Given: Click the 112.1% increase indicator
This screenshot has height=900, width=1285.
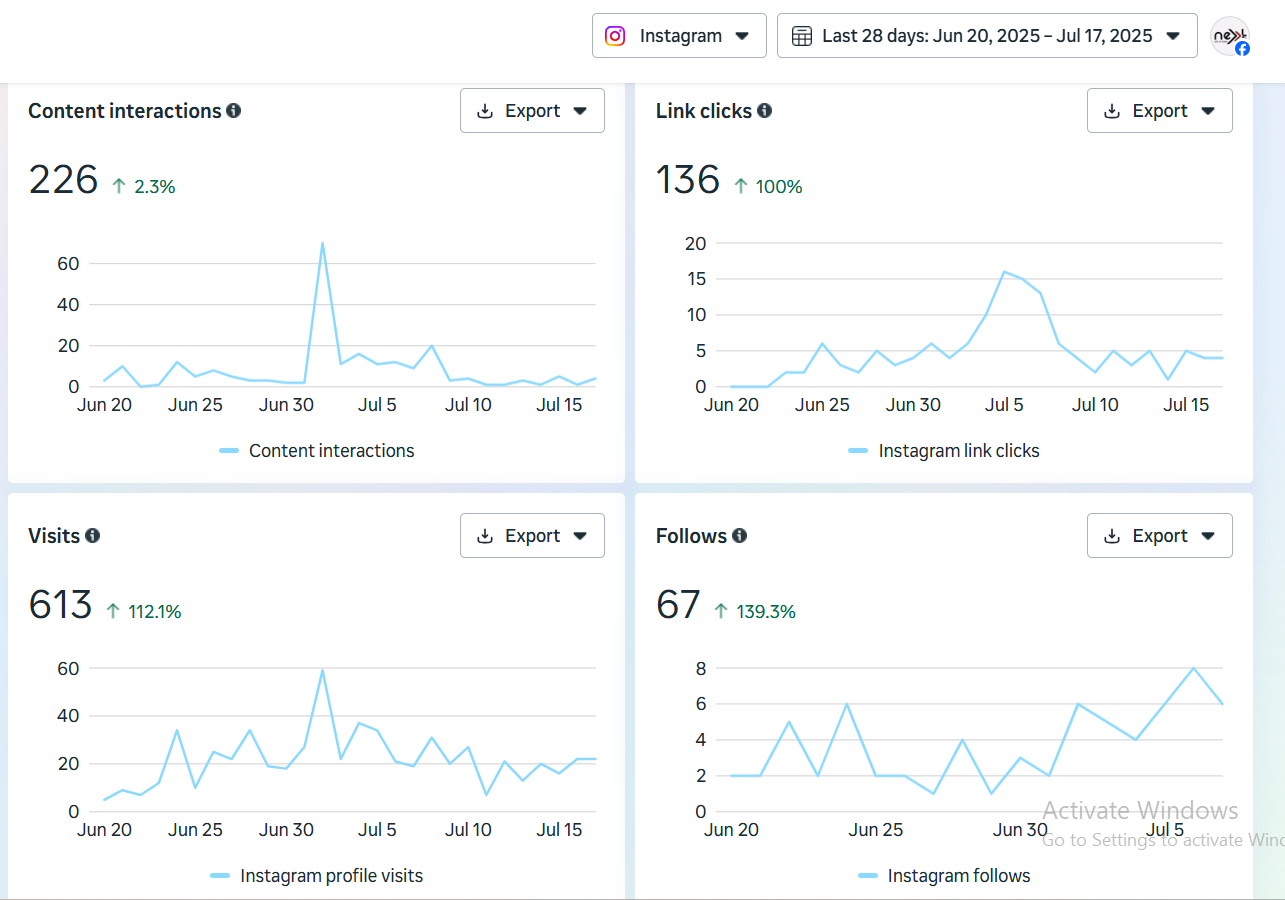Looking at the screenshot, I should pyautogui.click(x=143, y=611).
